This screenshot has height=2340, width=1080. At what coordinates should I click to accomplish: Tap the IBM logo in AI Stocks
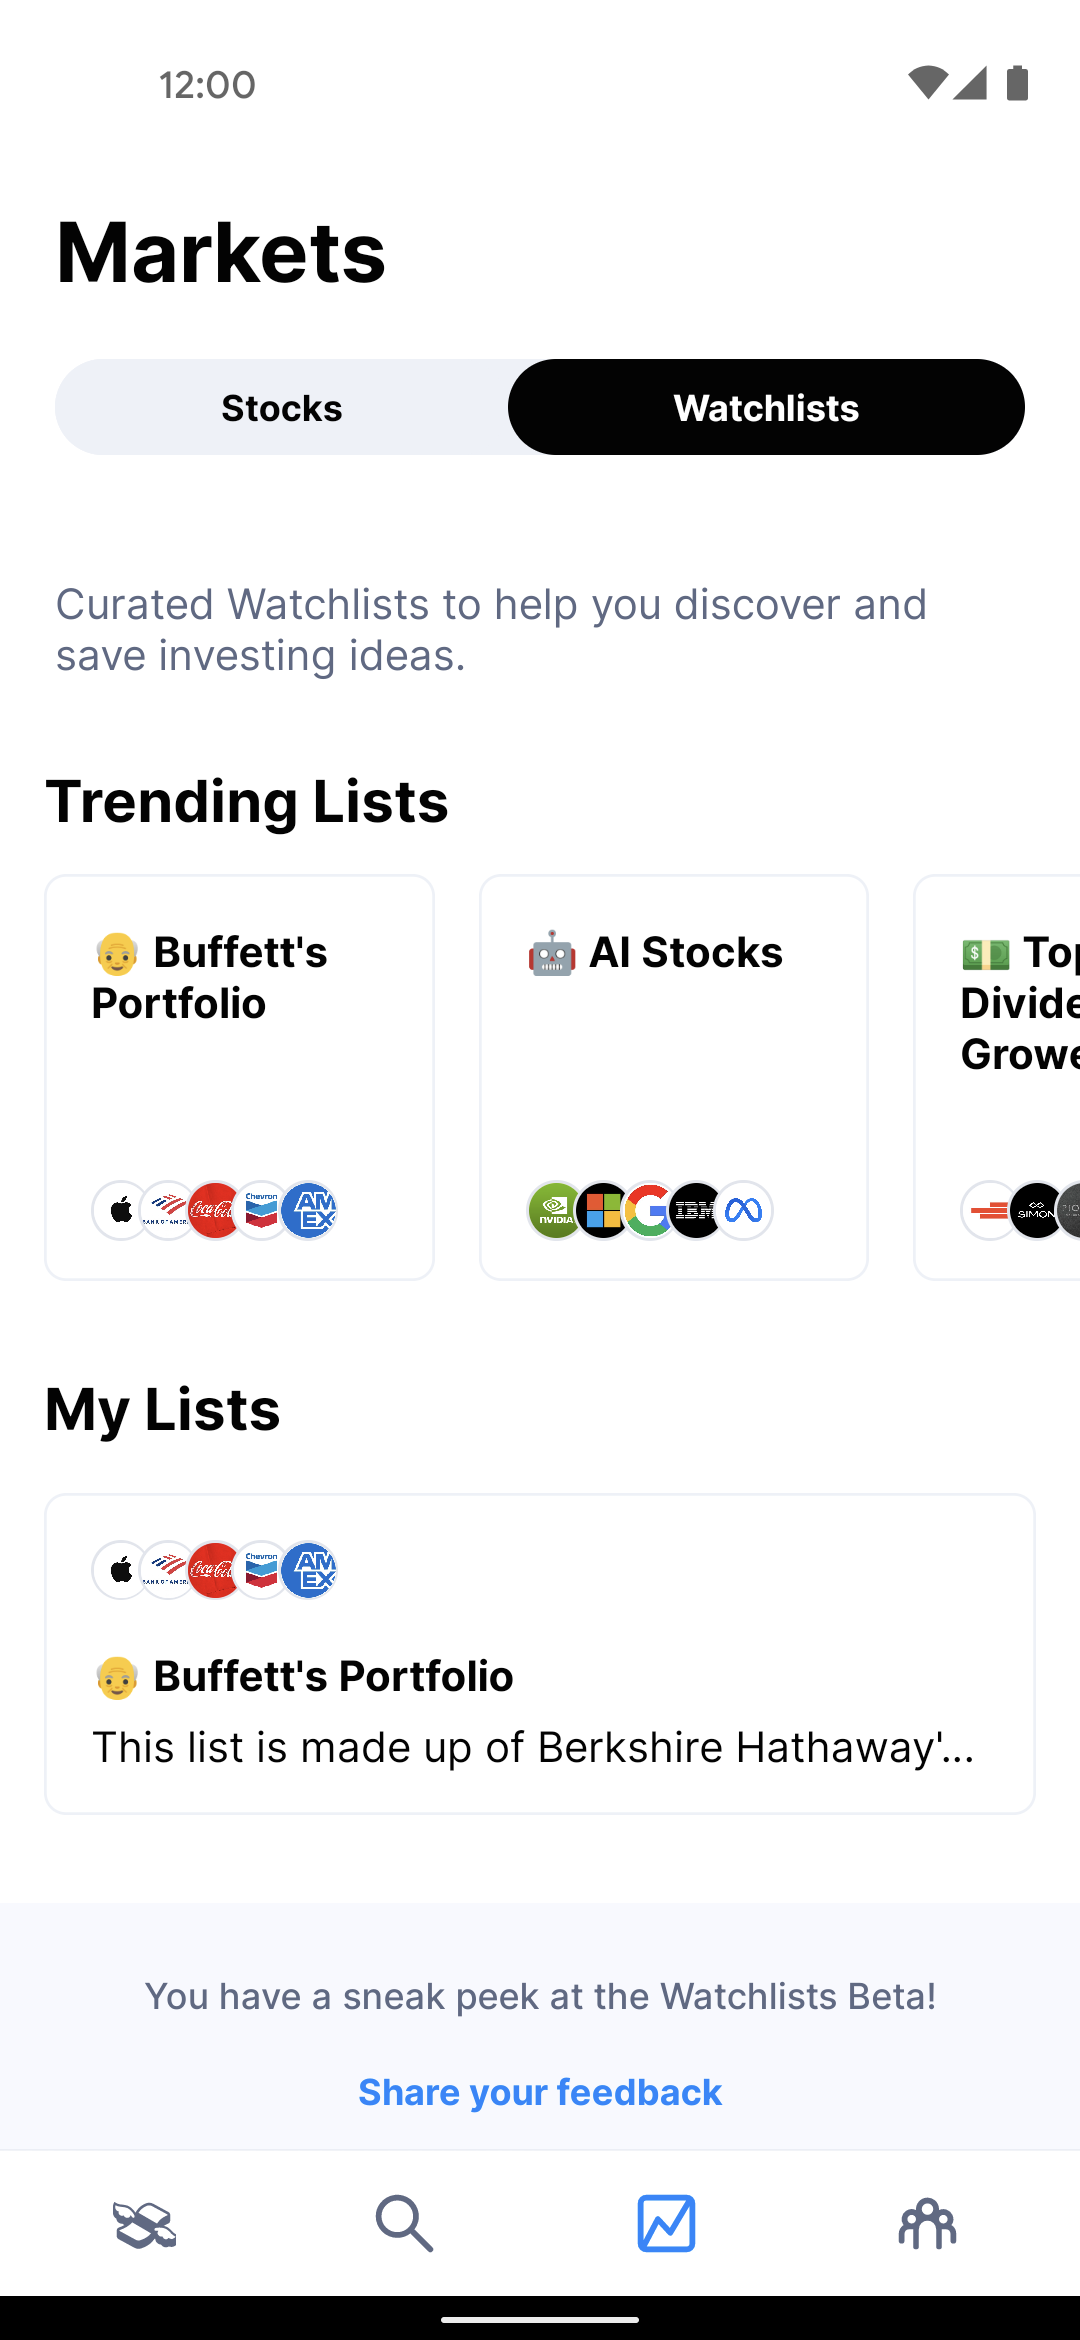(x=697, y=1211)
